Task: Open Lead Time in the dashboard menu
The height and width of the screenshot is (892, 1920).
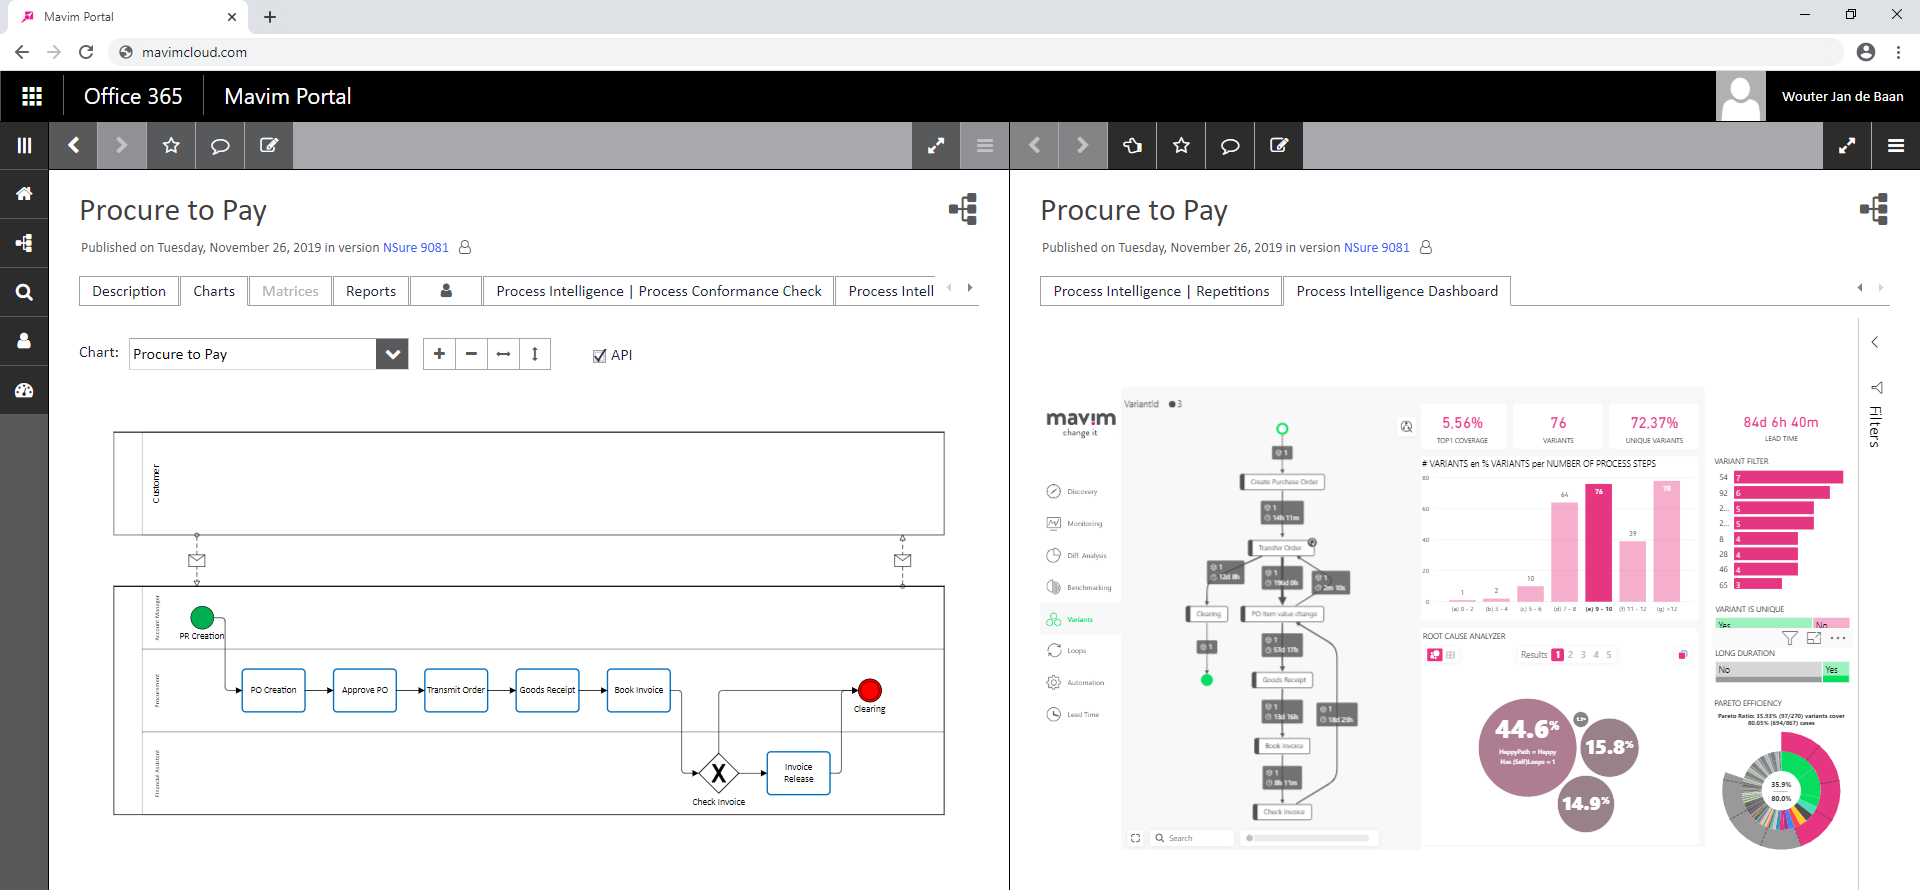Action: (1073, 714)
